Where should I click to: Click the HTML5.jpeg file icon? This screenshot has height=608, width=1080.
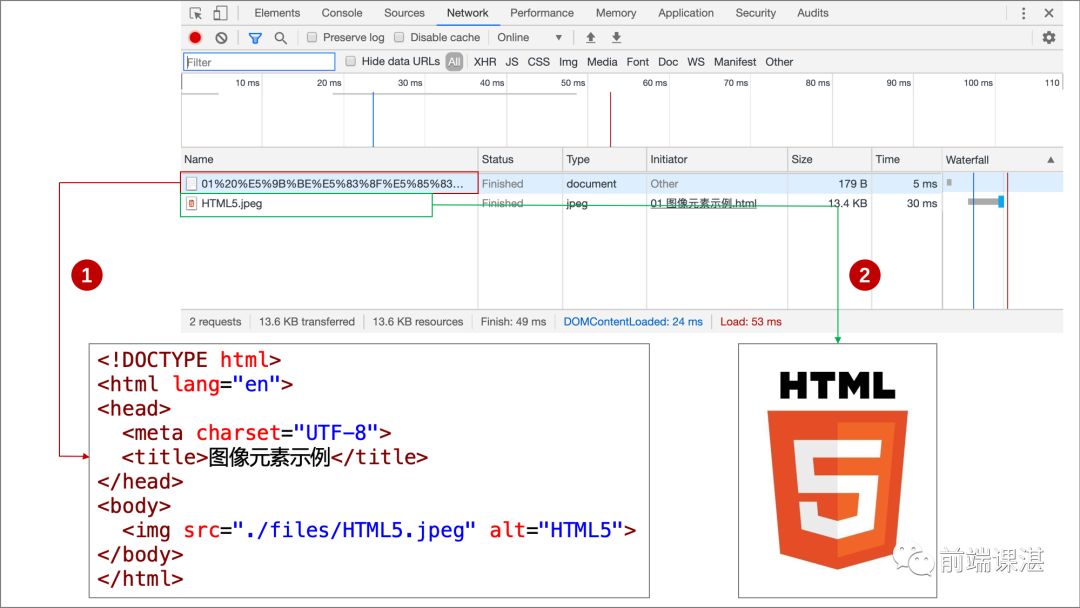tap(191, 204)
